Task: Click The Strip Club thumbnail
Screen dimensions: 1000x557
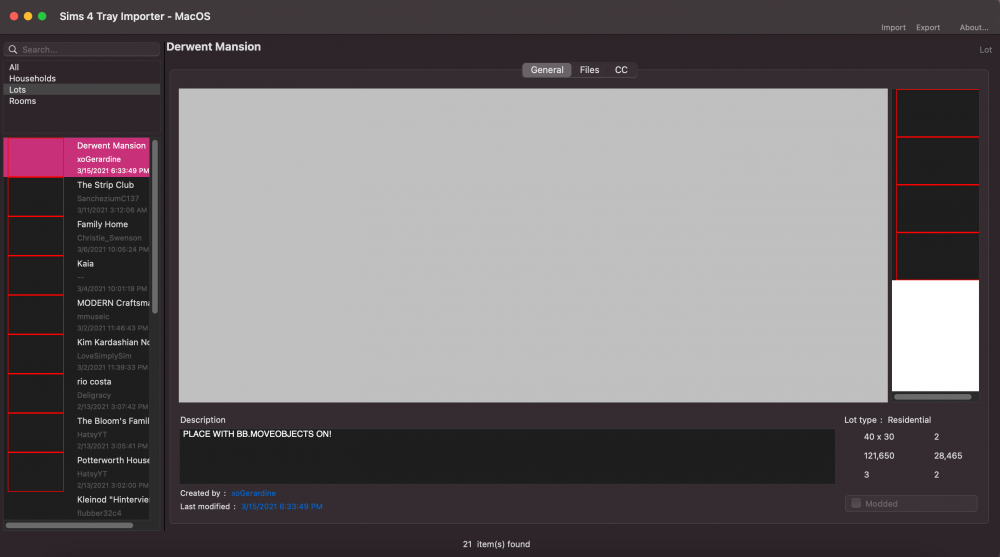Action: [x=36, y=197]
